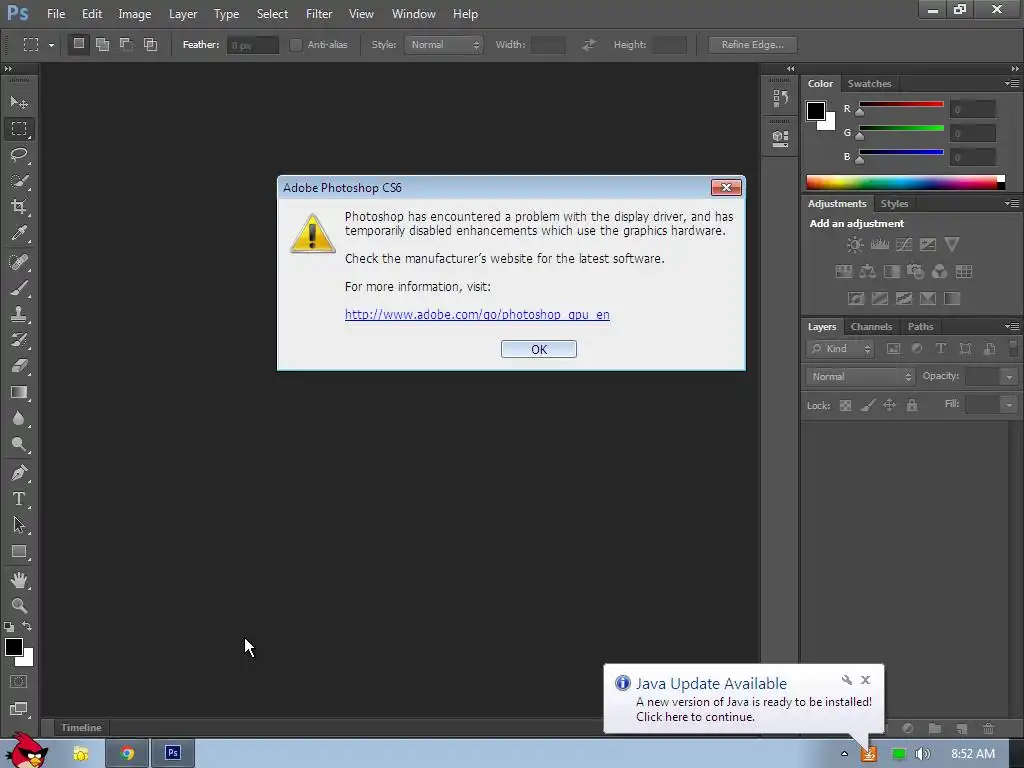Select the Eyedropper tool
The height and width of the screenshot is (768, 1024).
coord(19,234)
